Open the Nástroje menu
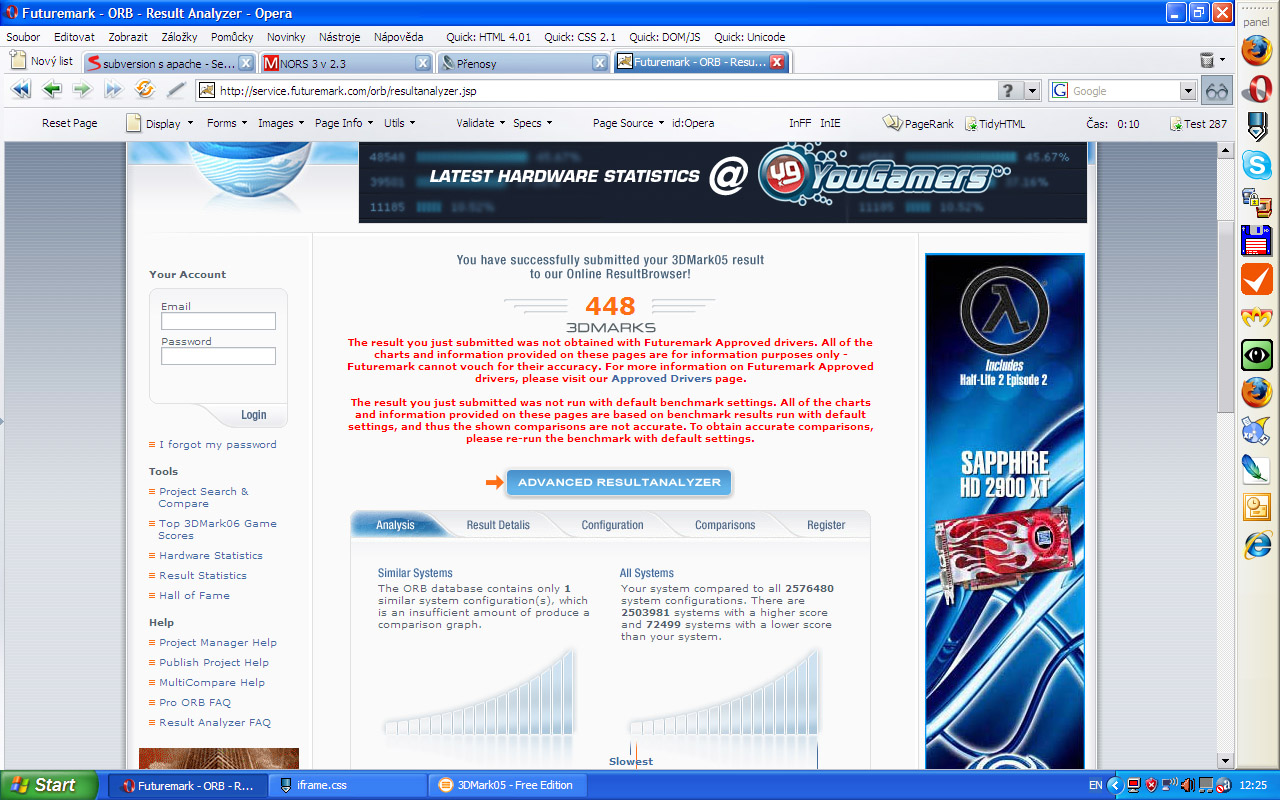The width and height of the screenshot is (1280, 800). click(x=340, y=37)
